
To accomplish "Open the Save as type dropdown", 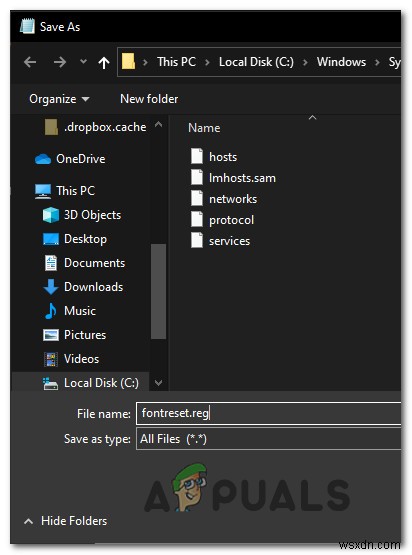I will pos(269,439).
